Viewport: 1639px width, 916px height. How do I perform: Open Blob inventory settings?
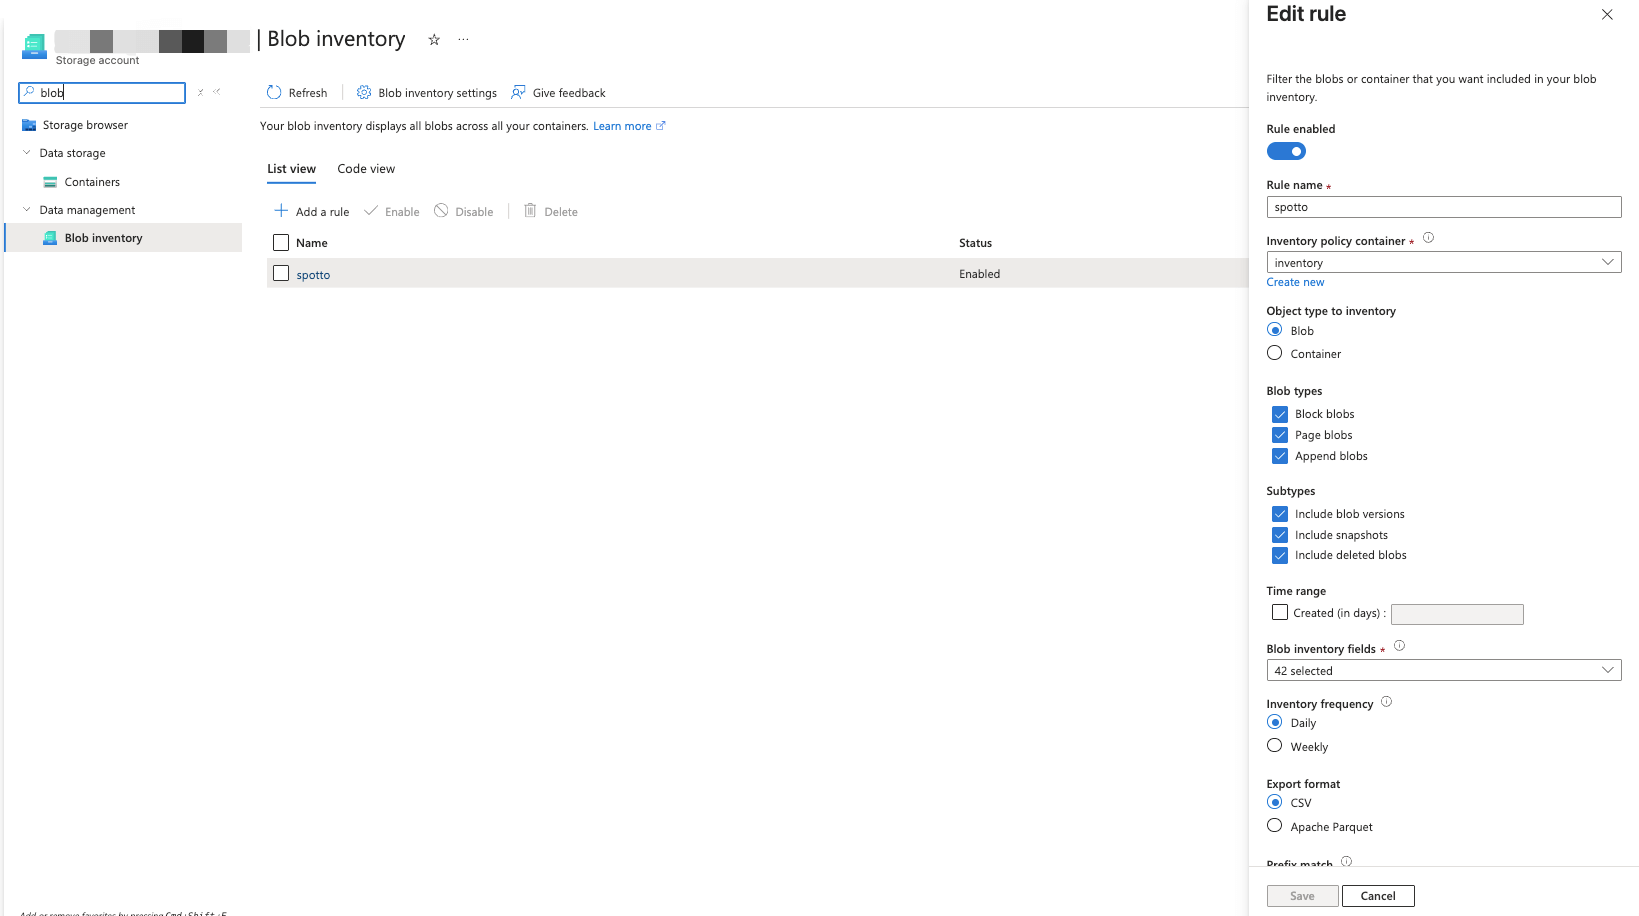coord(425,92)
